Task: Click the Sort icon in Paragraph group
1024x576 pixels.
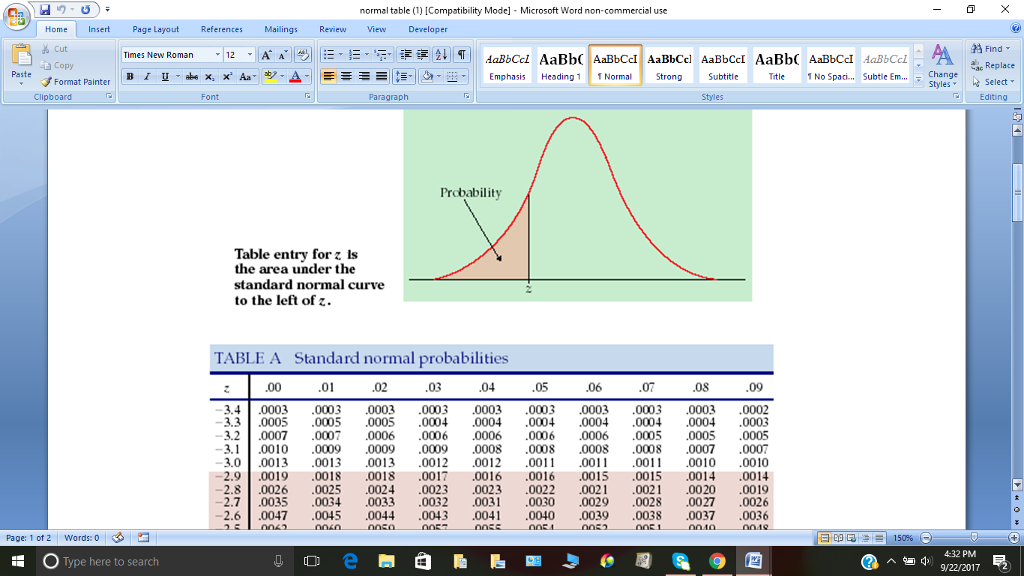Action: pos(440,55)
